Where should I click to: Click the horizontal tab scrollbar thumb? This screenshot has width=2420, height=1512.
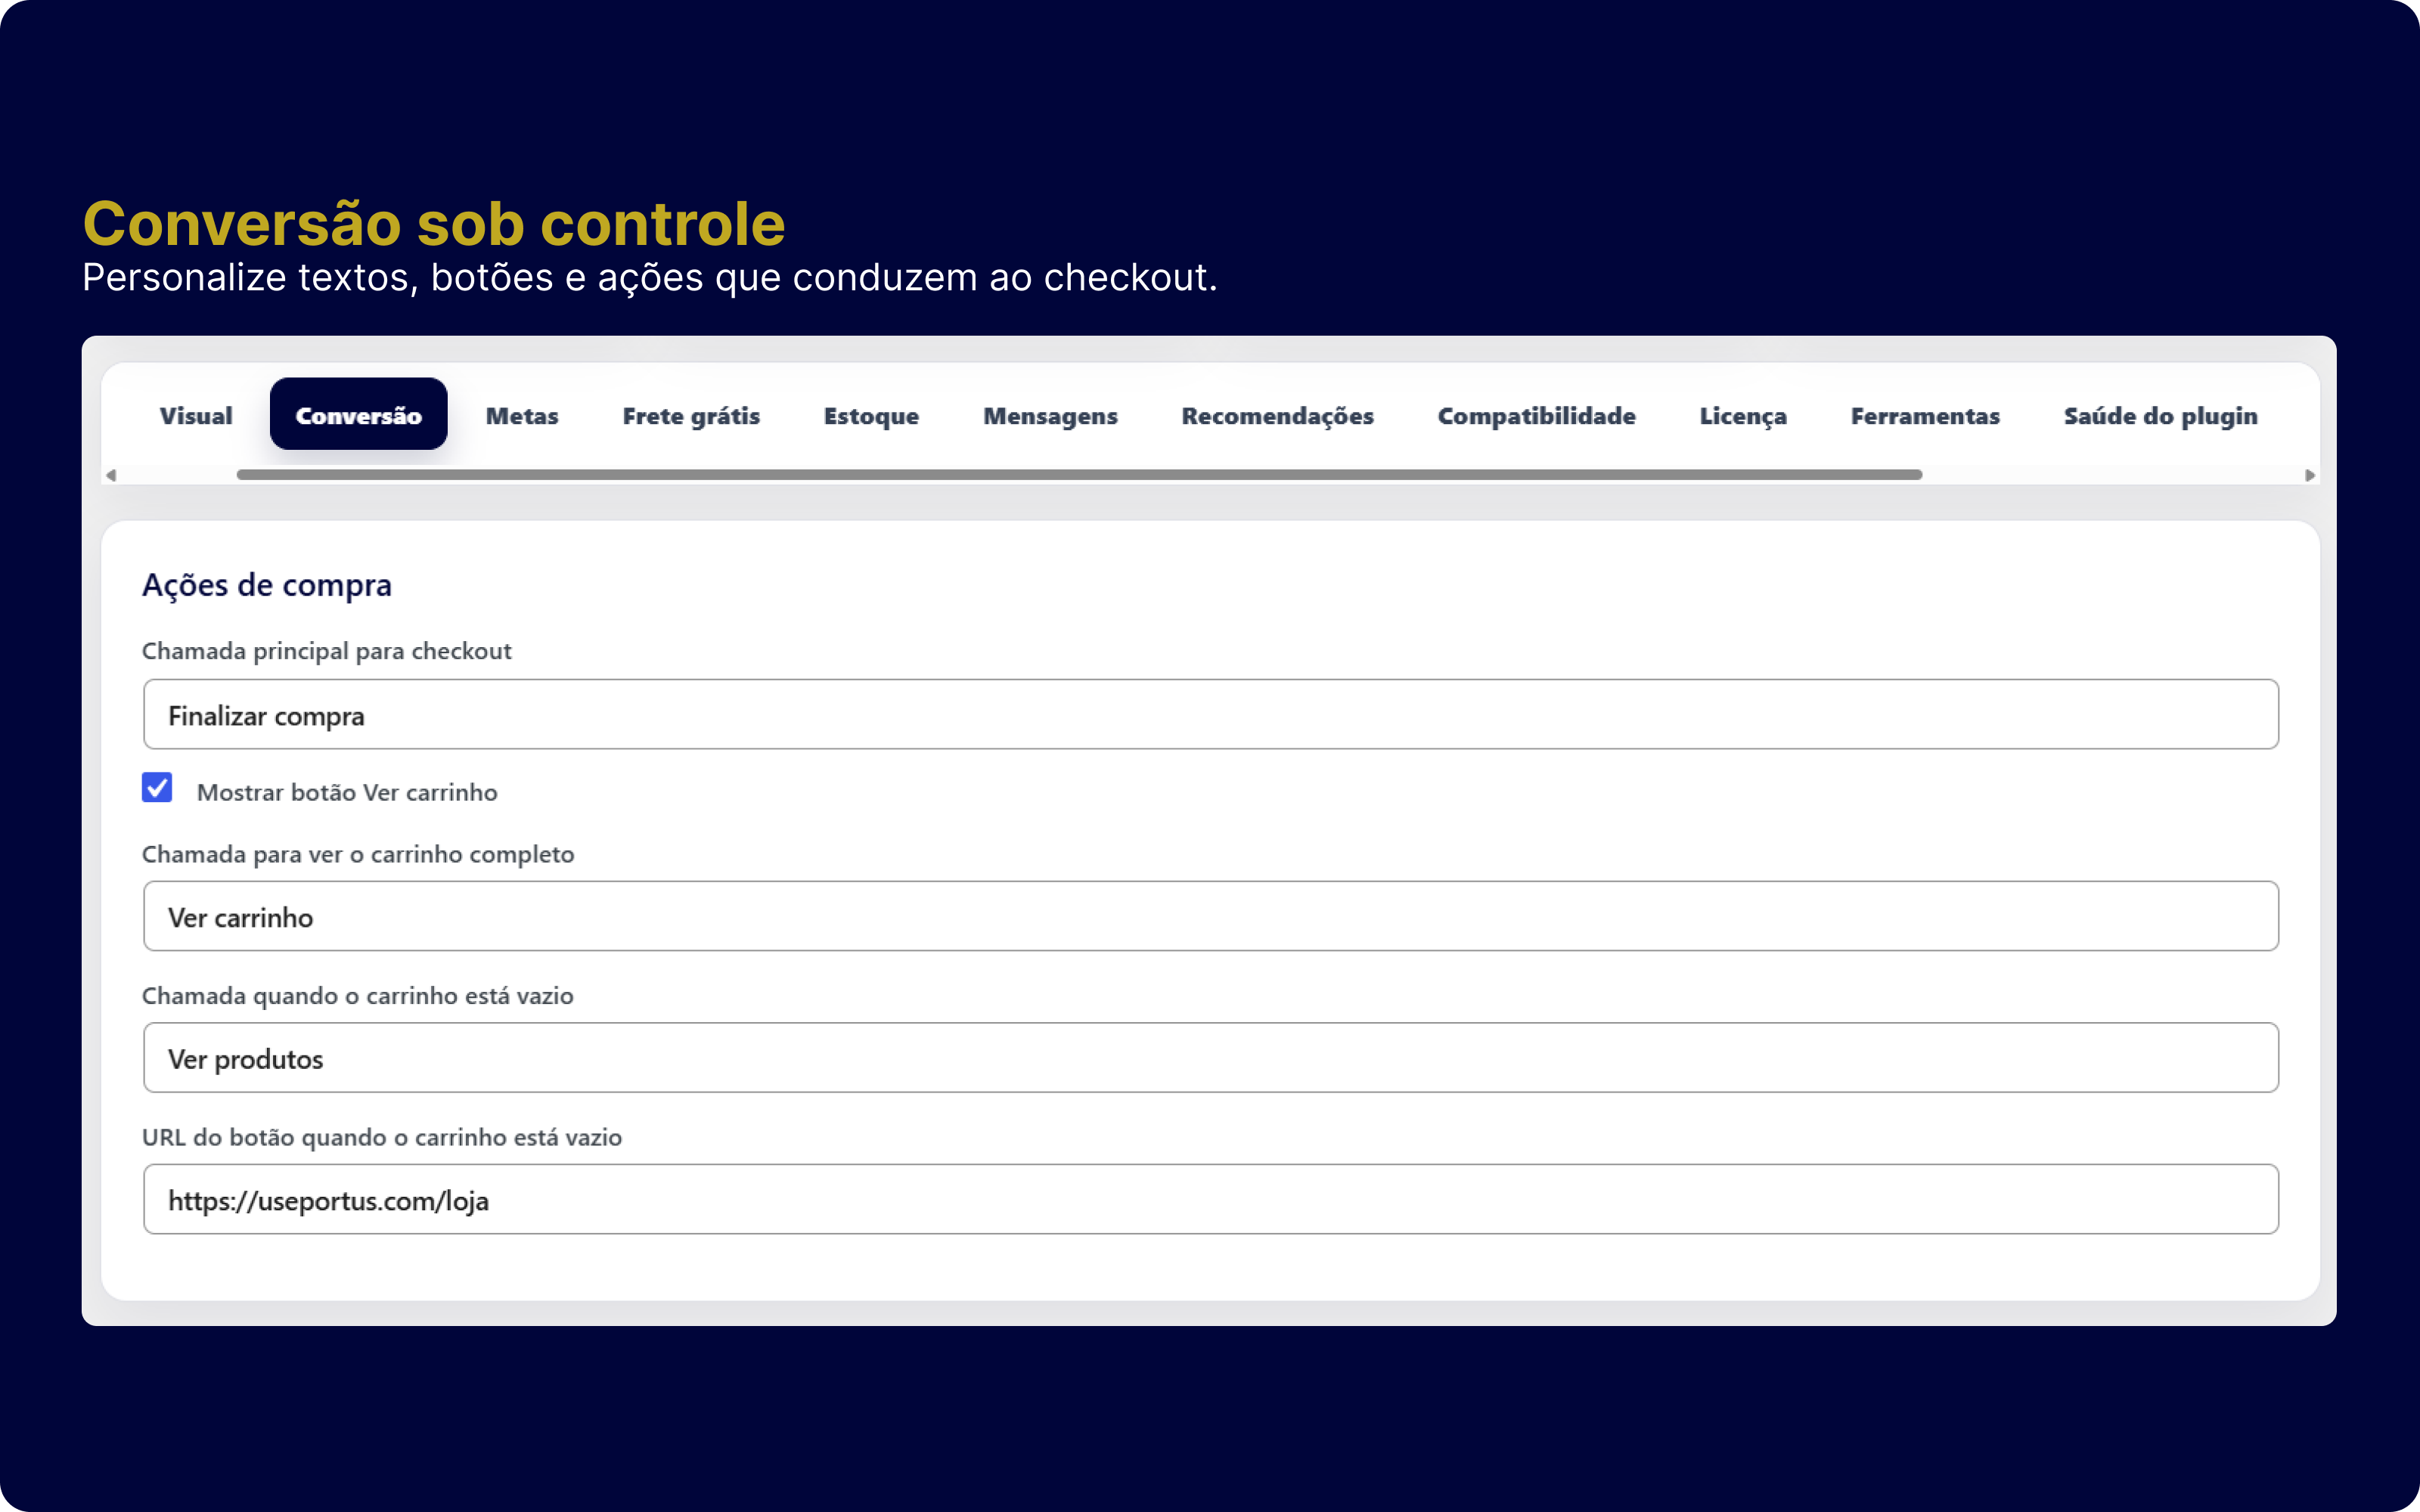coord(1079,475)
